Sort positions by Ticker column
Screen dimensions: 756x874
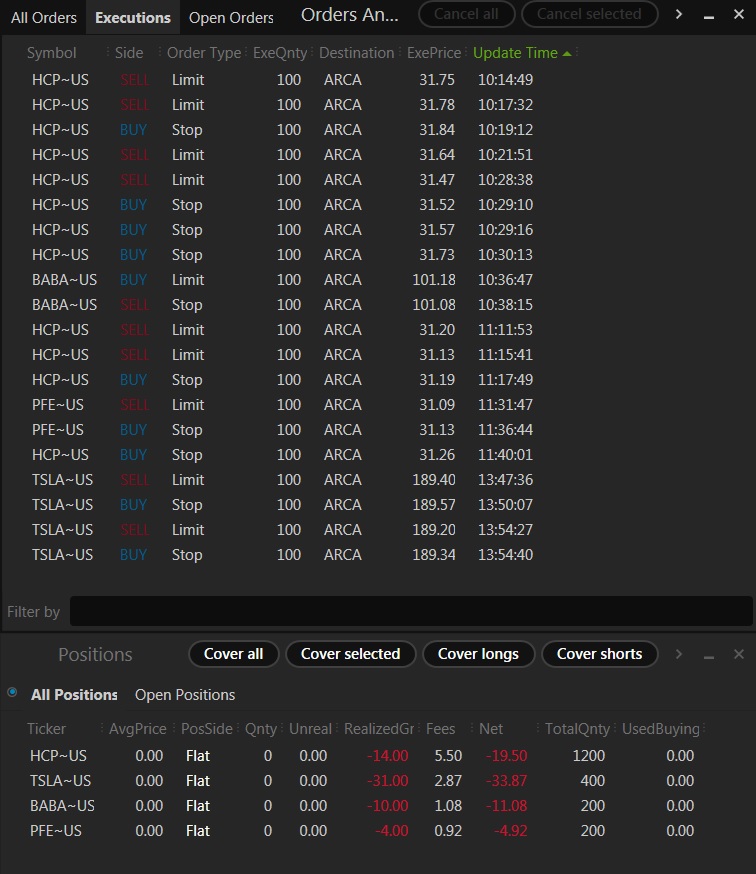pos(46,729)
